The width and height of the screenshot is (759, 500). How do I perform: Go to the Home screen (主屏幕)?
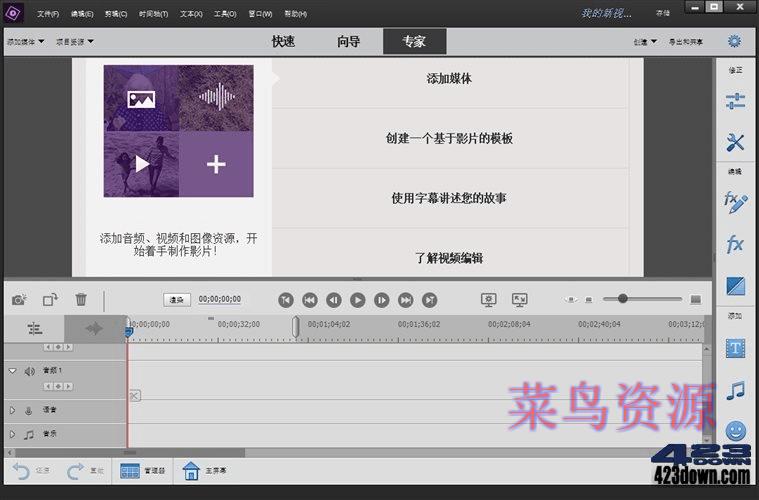[x=204, y=470]
